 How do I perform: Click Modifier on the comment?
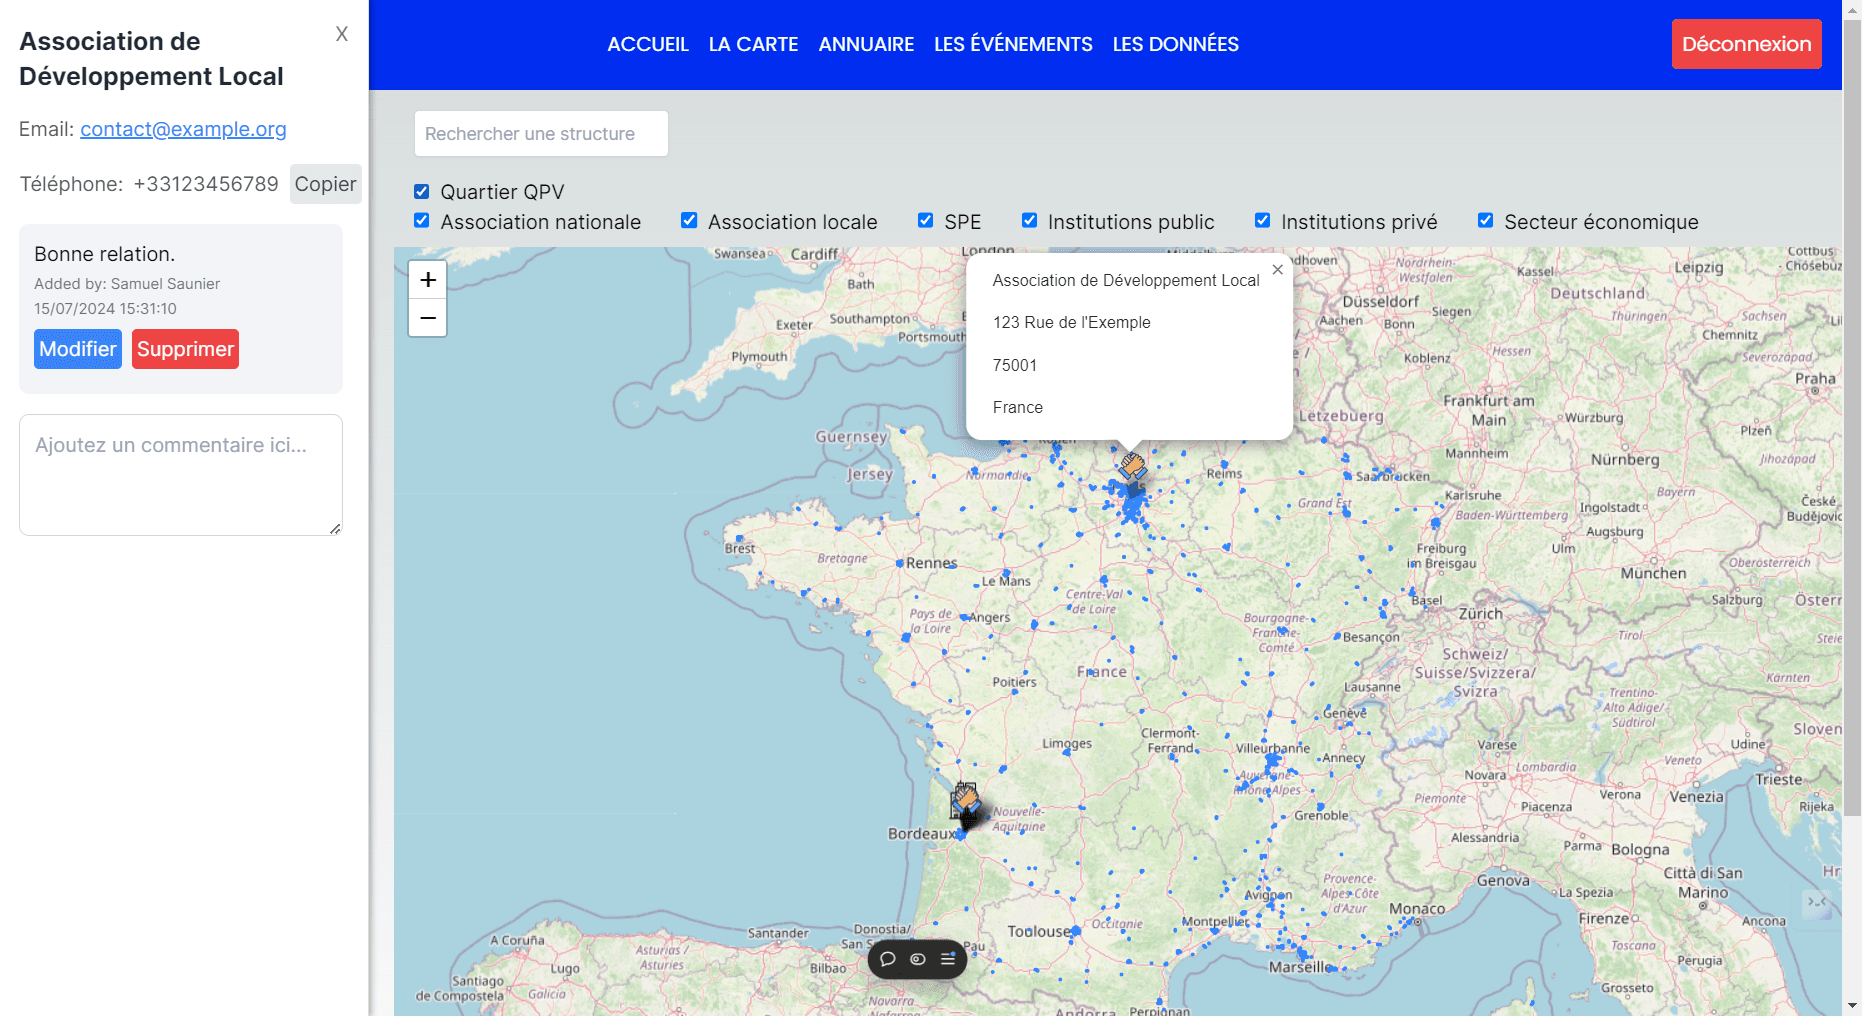click(78, 349)
